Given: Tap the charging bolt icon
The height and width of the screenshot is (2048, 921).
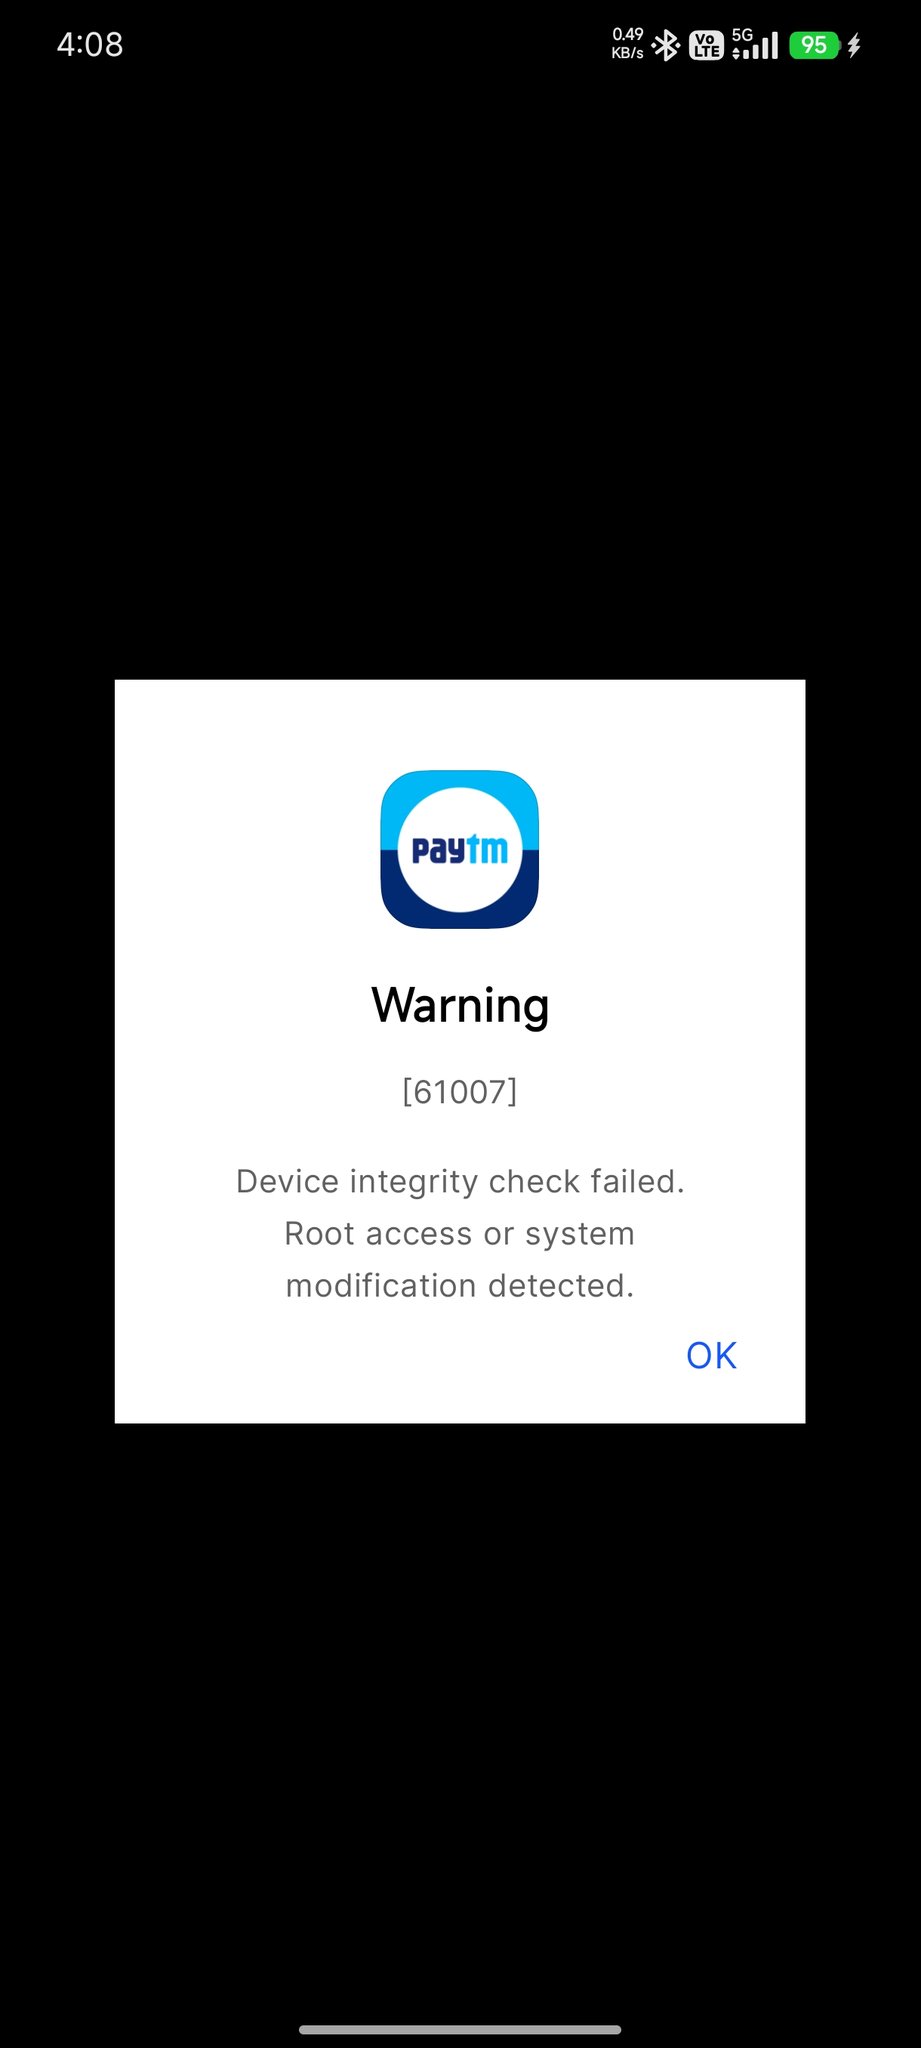Looking at the screenshot, I should 854,45.
